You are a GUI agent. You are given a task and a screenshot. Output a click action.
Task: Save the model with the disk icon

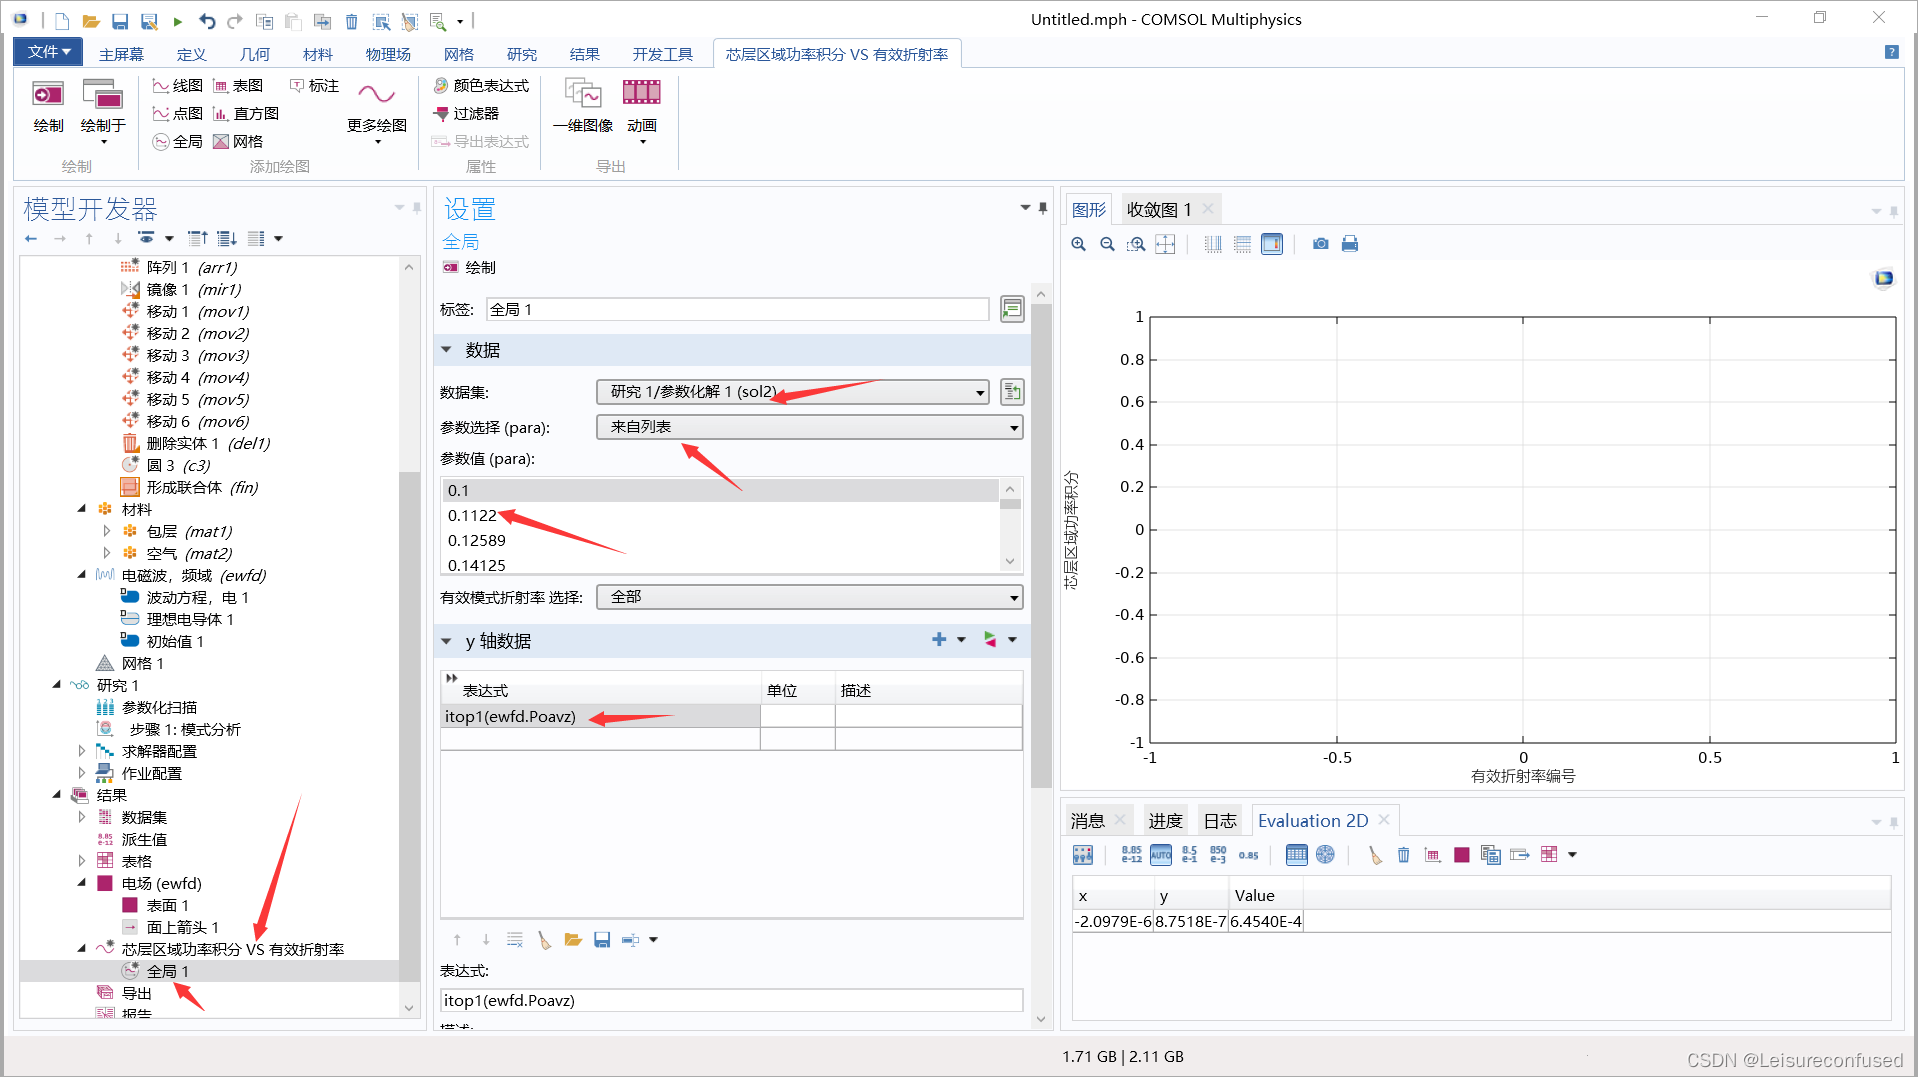[120, 21]
